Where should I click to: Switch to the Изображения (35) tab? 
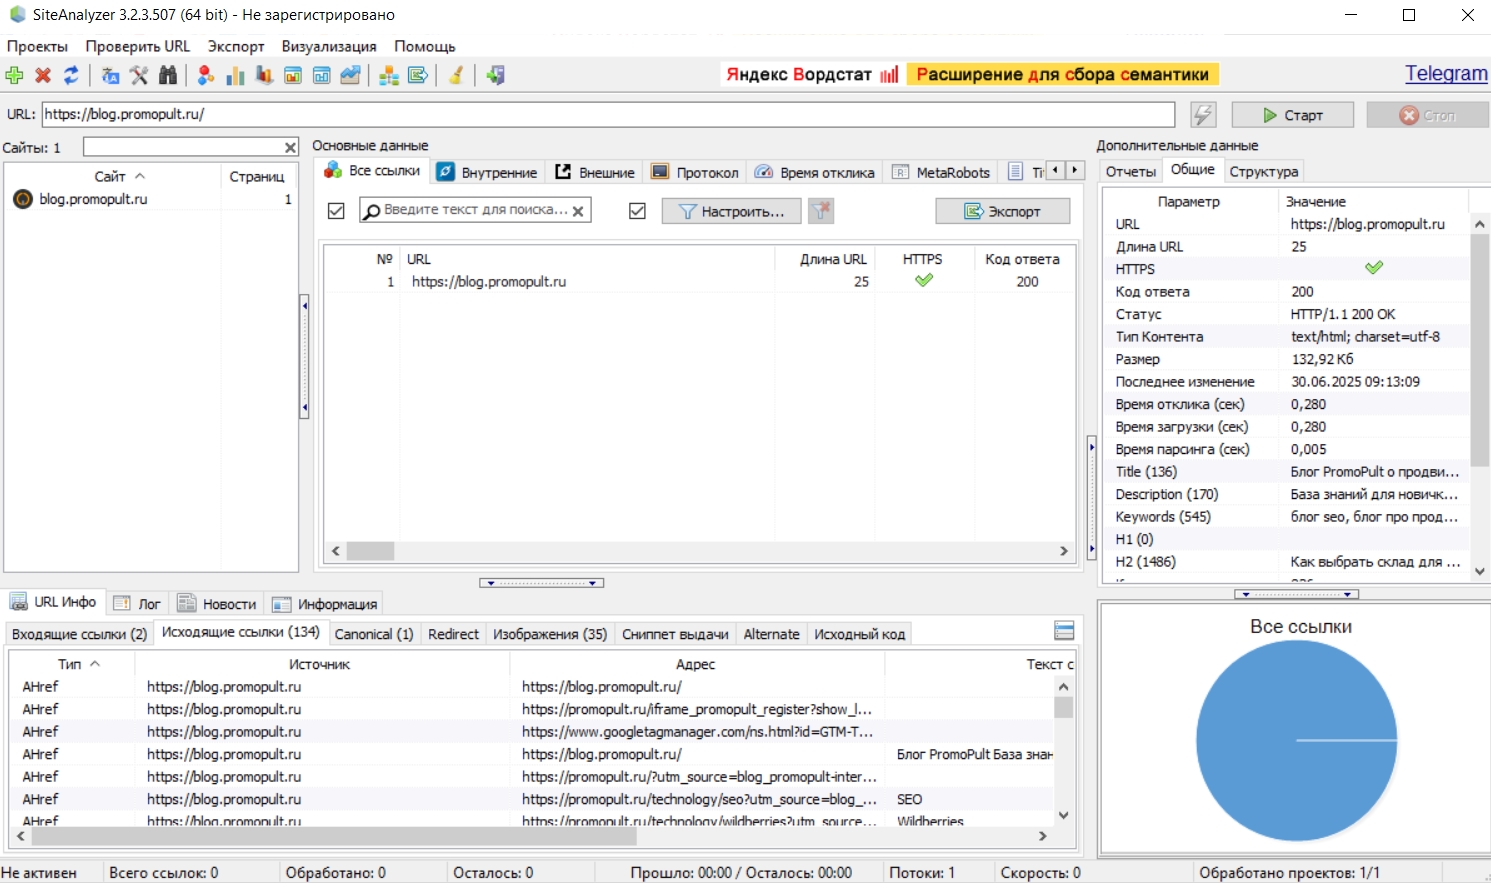pos(550,634)
